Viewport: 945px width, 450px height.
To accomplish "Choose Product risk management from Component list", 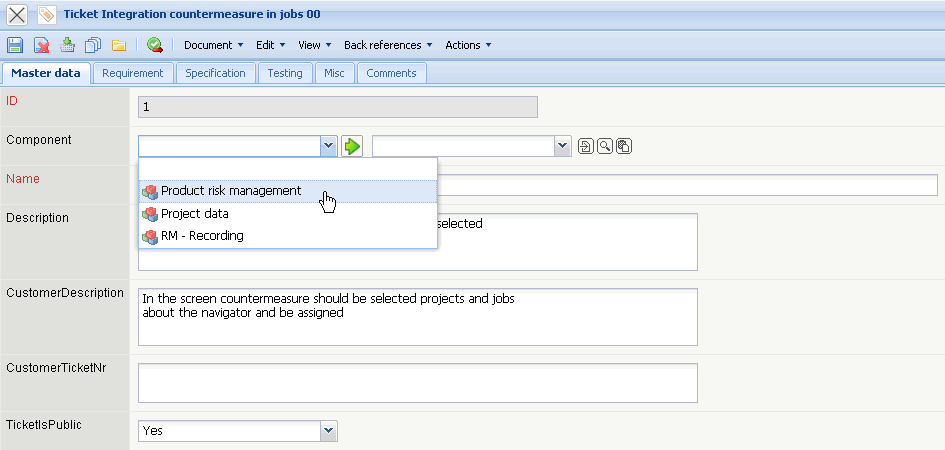I will (x=231, y=191).
